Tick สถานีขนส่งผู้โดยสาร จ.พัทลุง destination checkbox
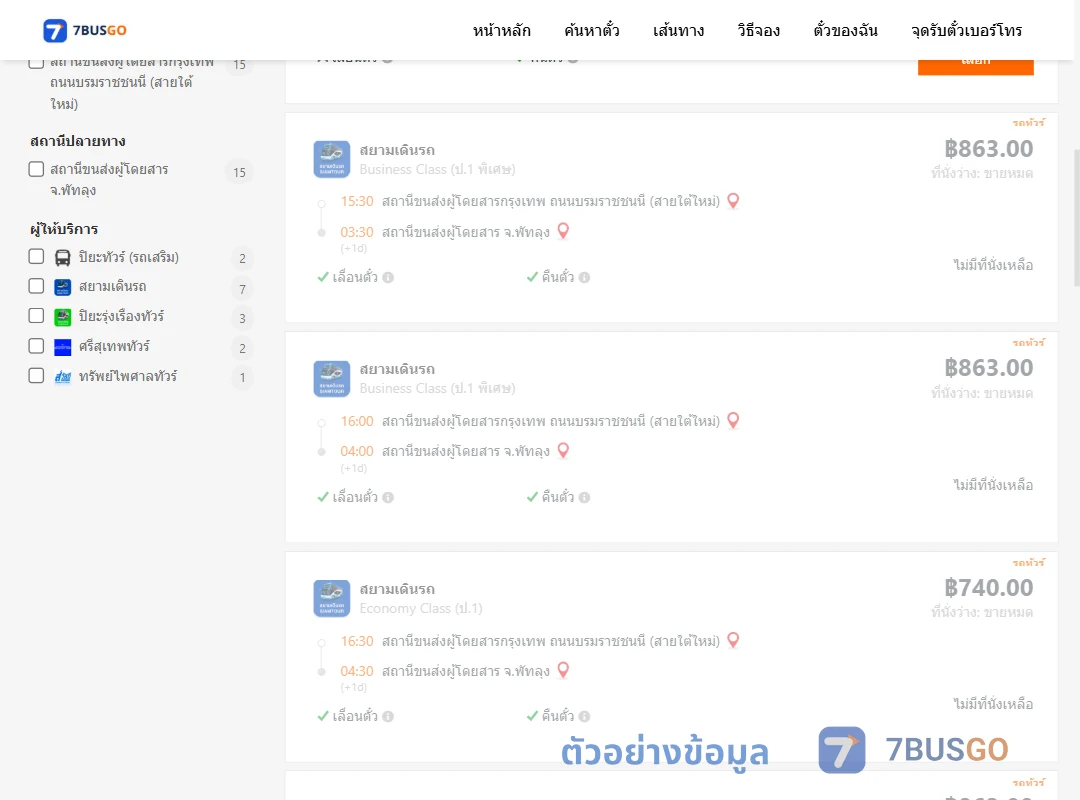Image resolution: width=1080 pixels, height=800 pixels. 37,169
